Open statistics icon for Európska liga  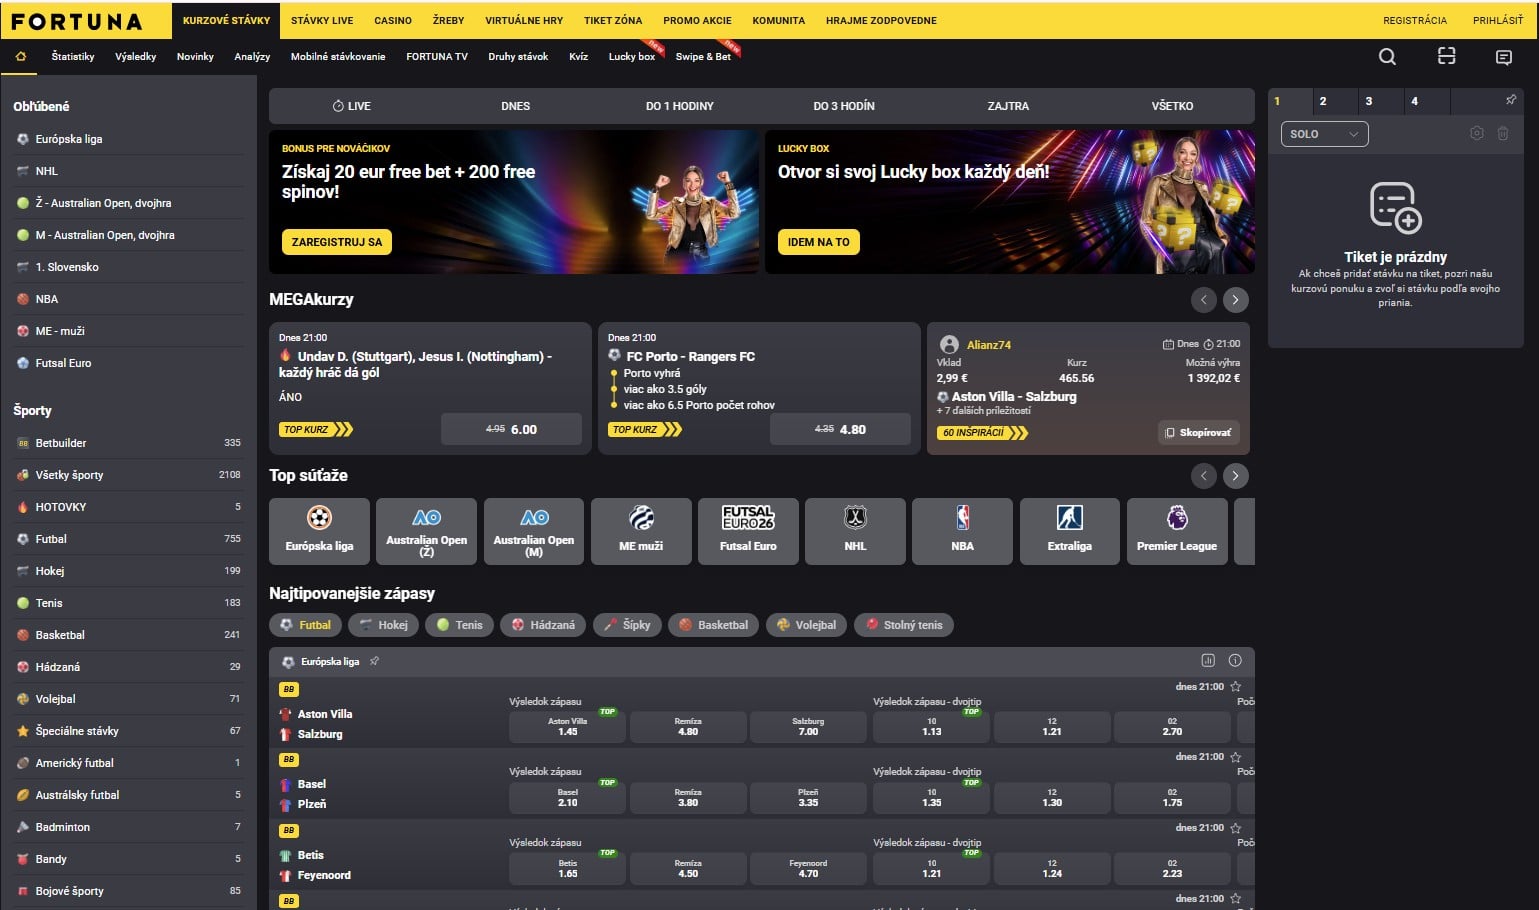(1208, 661)
